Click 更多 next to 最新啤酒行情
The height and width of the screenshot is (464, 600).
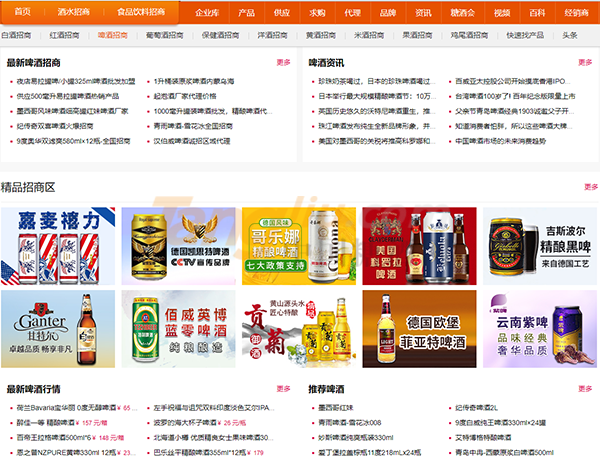pos(284,389)
